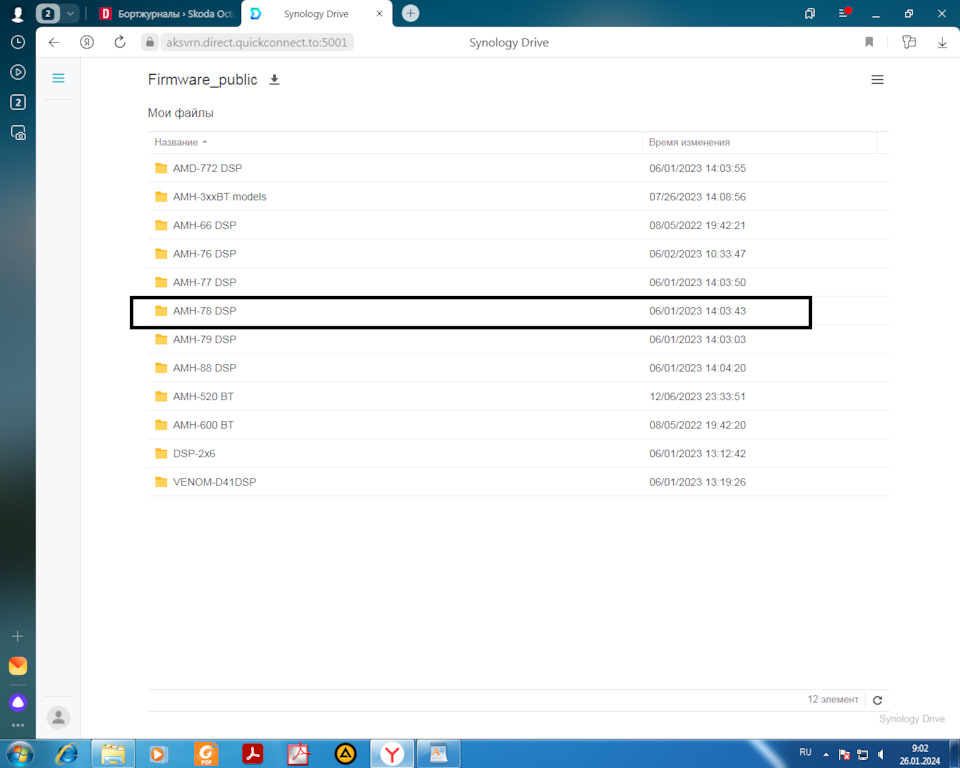Open Adobe Acrobat from taskbar

(252, 754)
